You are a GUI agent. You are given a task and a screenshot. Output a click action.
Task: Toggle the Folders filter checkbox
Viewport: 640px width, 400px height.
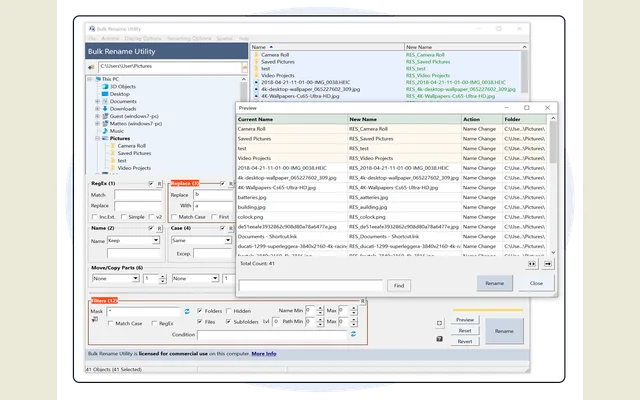pyautogui.click(x=200, y=311)
